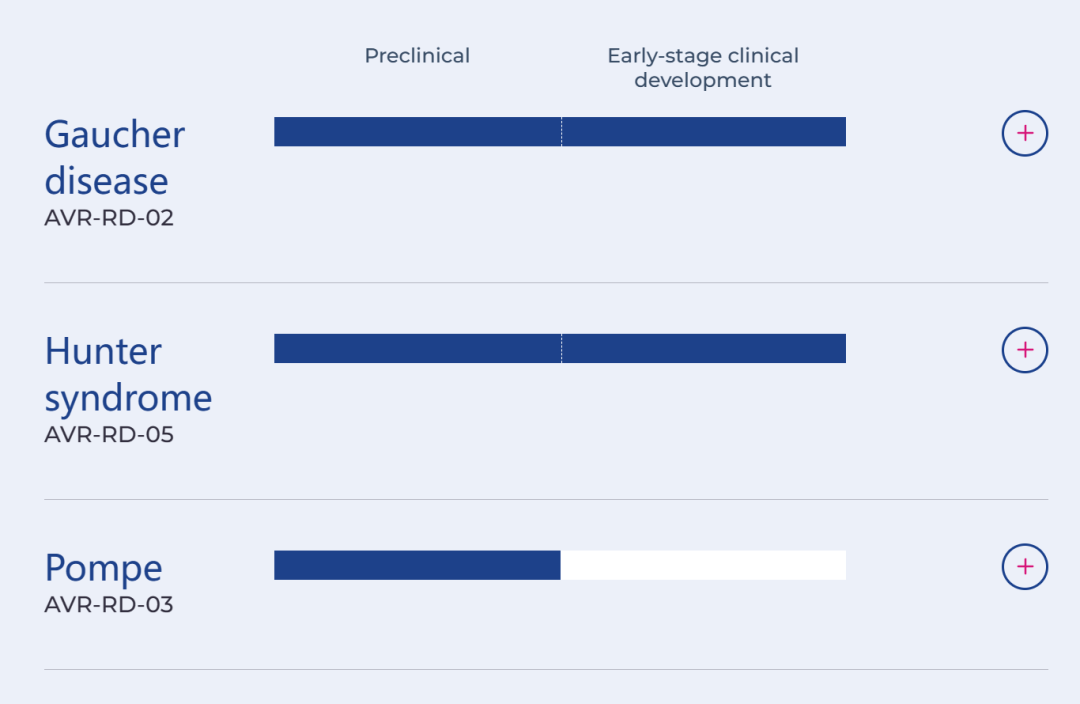Click Hunter syndrome preclinical progress segment
The width and height of the screenshot is (1080, 704).
417,349
